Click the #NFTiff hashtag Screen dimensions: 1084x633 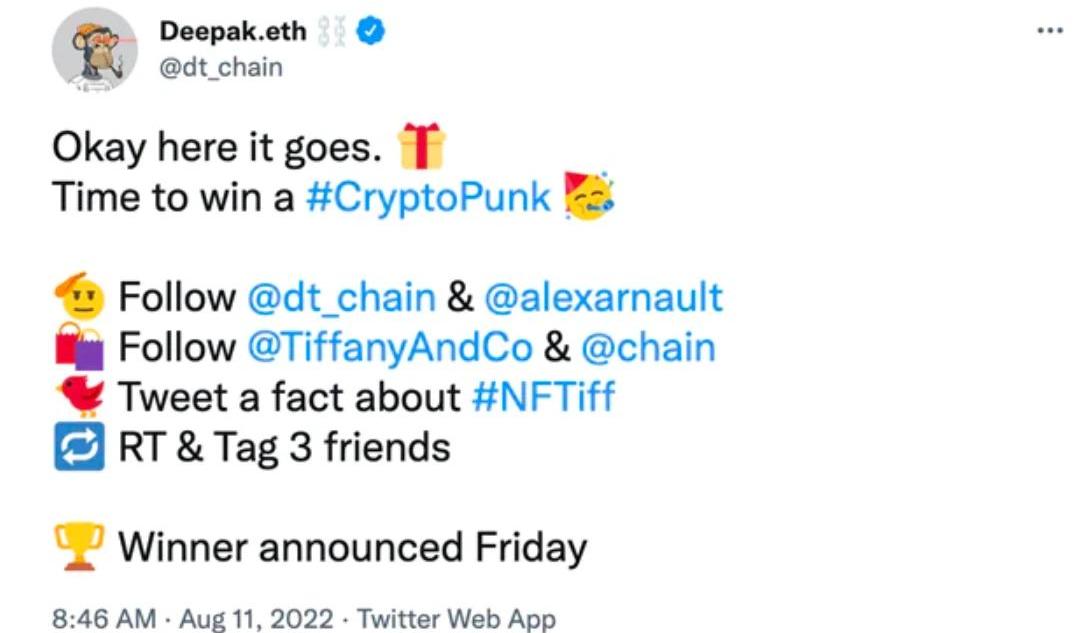543,397
